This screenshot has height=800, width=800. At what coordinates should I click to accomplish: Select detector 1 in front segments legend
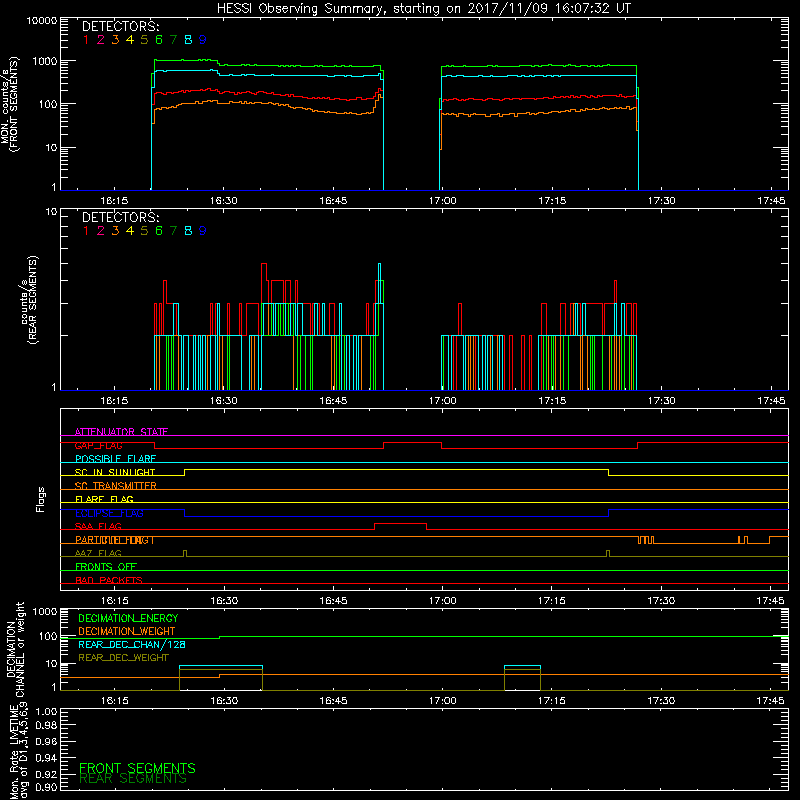(x=86, y=40)
